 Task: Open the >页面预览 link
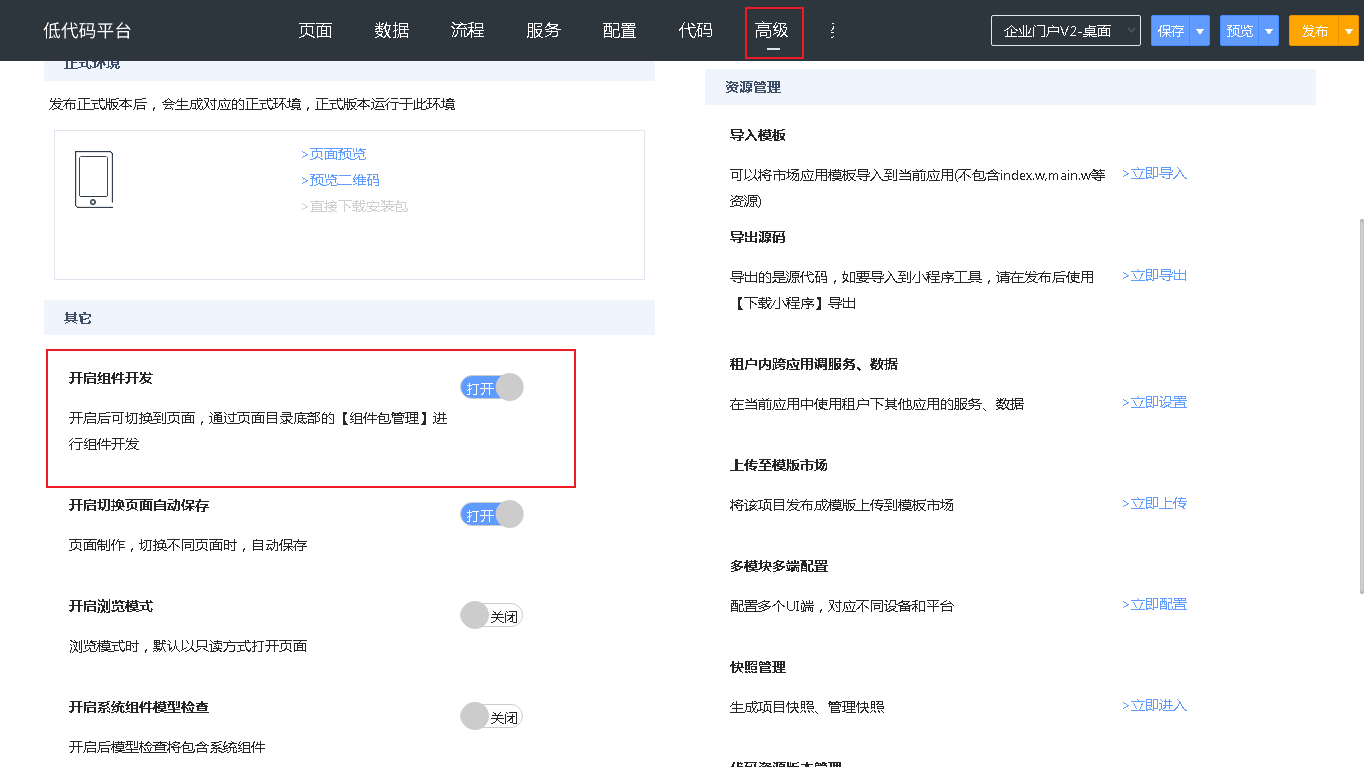pos(334,154)
